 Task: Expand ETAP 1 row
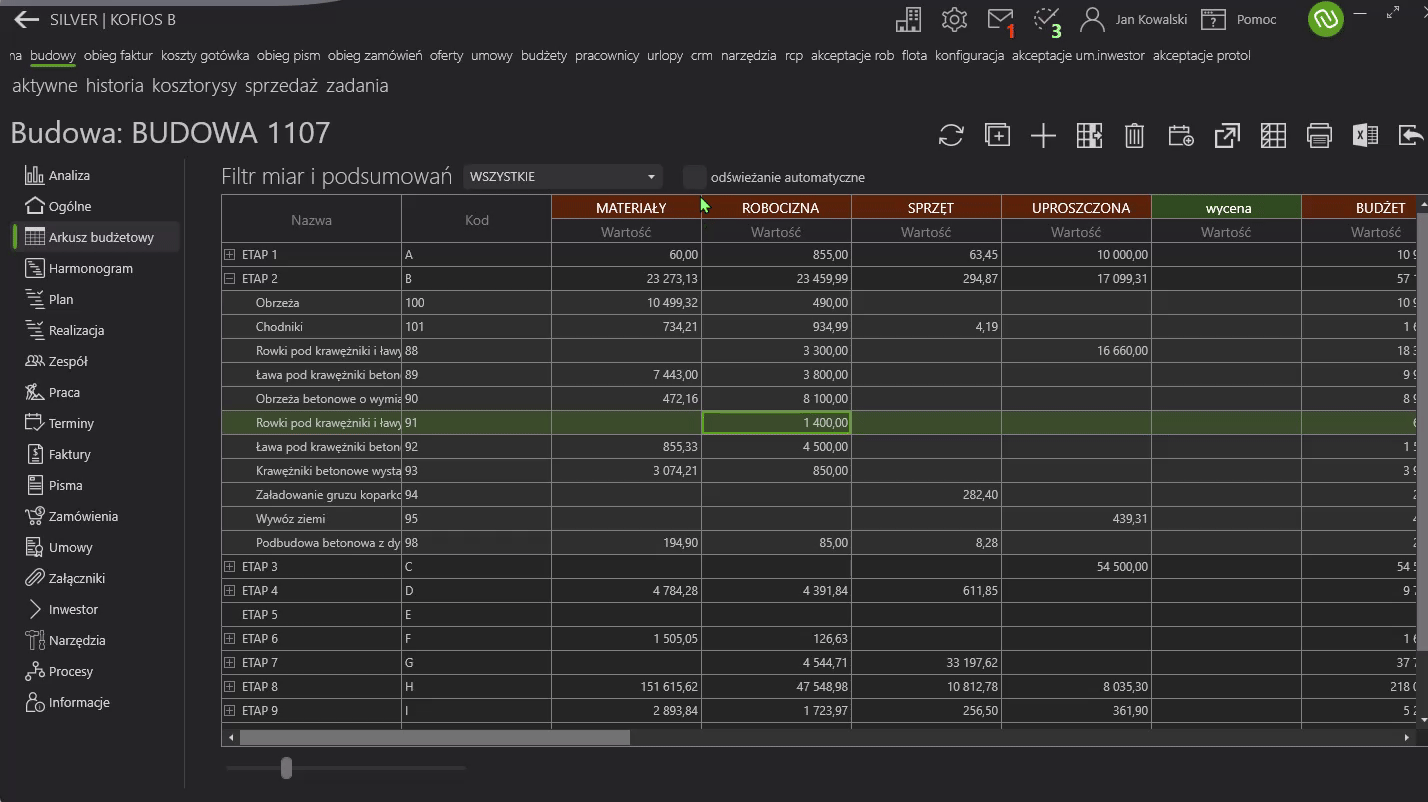pos(229,255)
